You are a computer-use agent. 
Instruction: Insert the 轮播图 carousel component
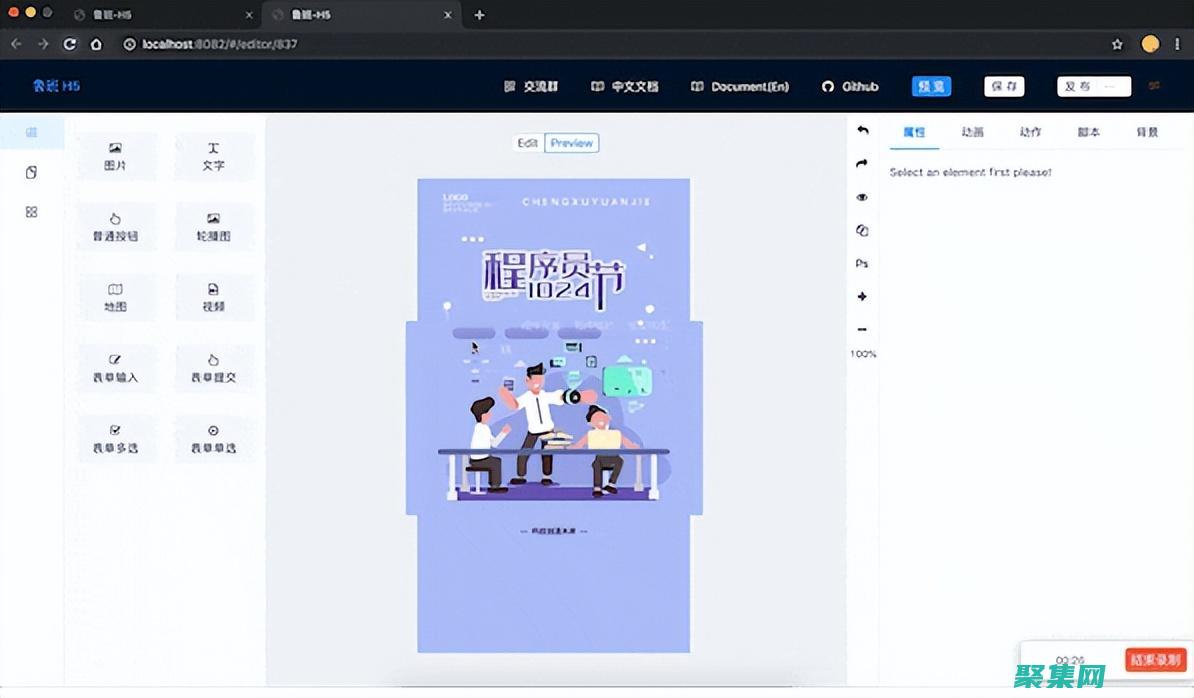pos(213,227)
